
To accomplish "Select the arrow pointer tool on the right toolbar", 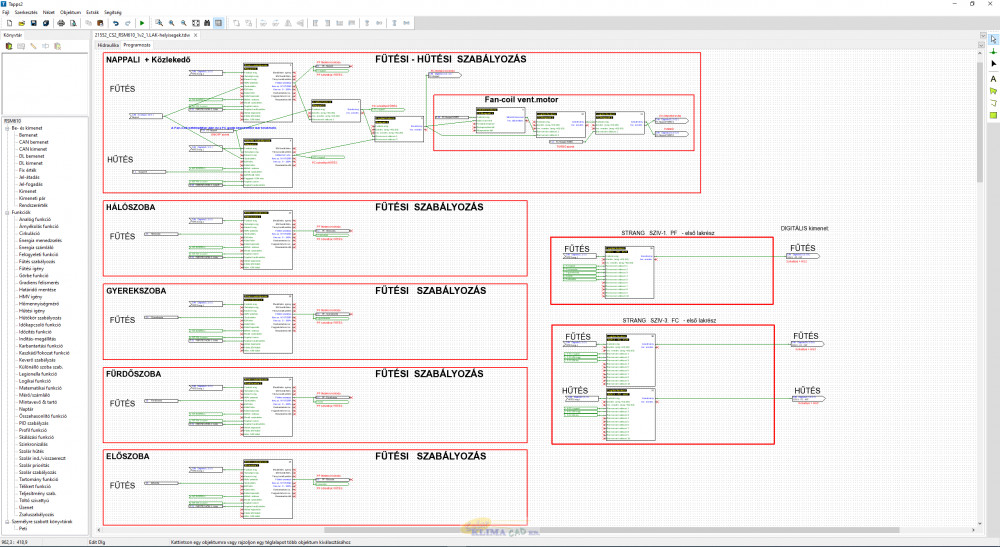I will click(x=993, y=40).
